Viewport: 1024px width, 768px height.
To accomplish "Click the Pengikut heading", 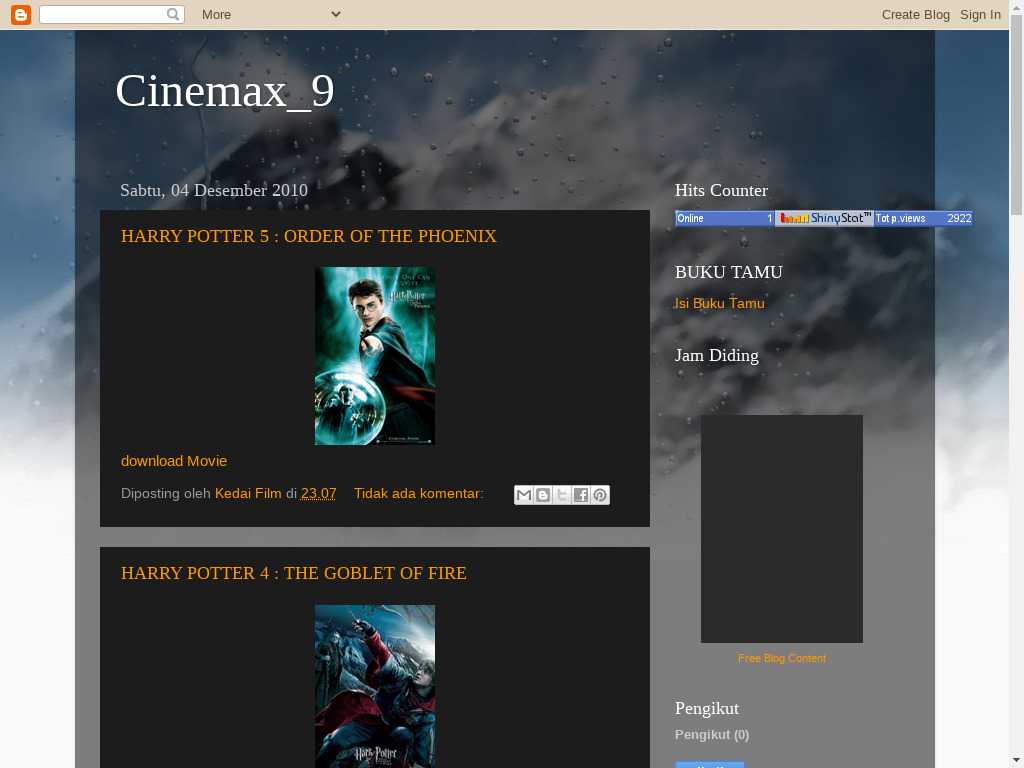I will [x=707, y=708].
